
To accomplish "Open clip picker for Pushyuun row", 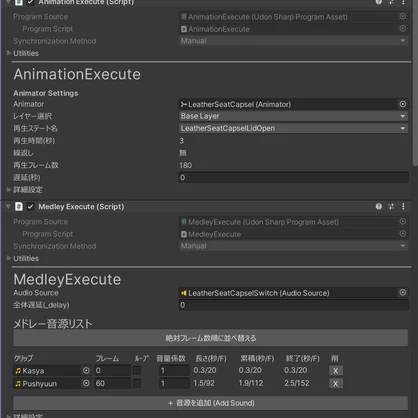I will 86,383.
